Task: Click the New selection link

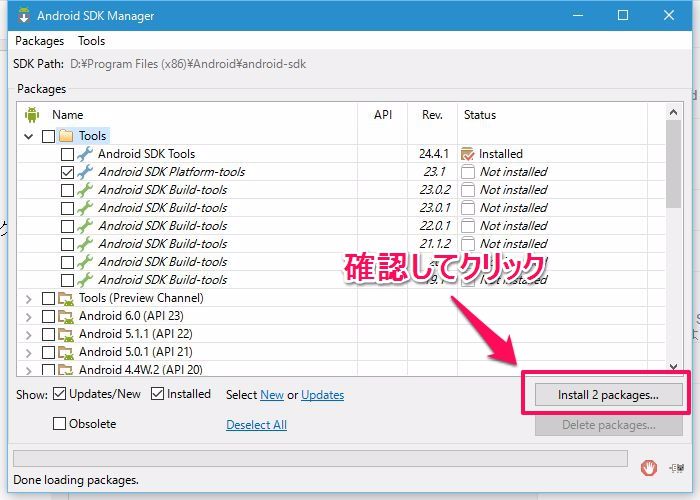Action: 272,395
